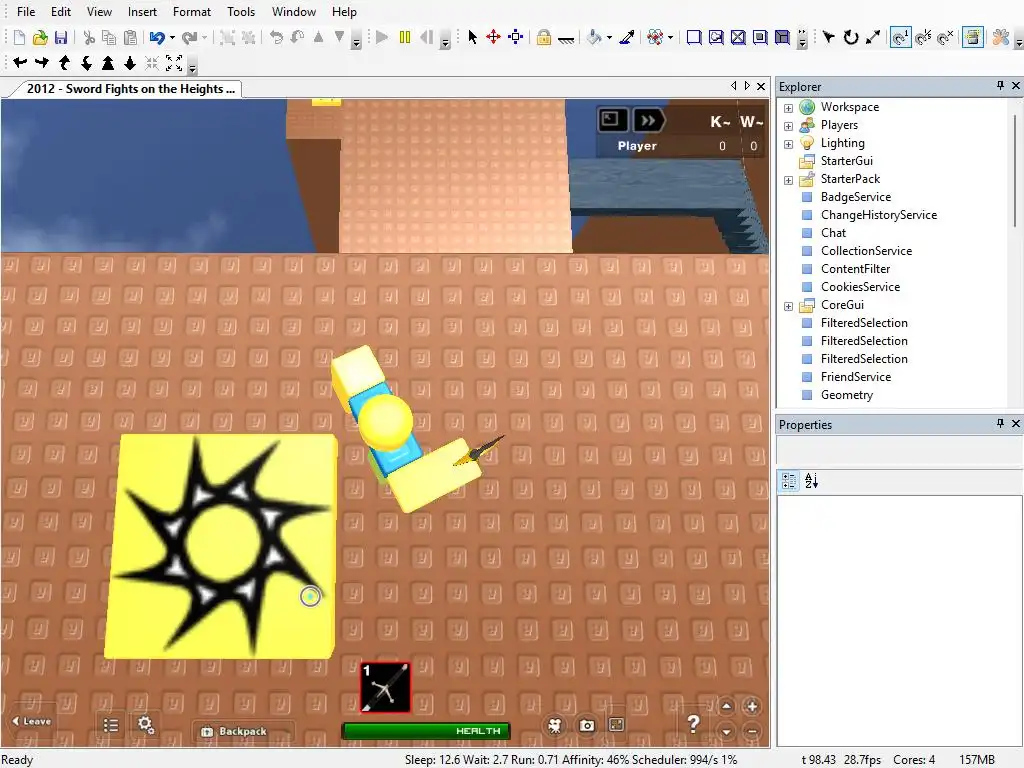Expand the Workspace tree node
The height and width of the screenshot is (768, 1024).
point(788,108)
